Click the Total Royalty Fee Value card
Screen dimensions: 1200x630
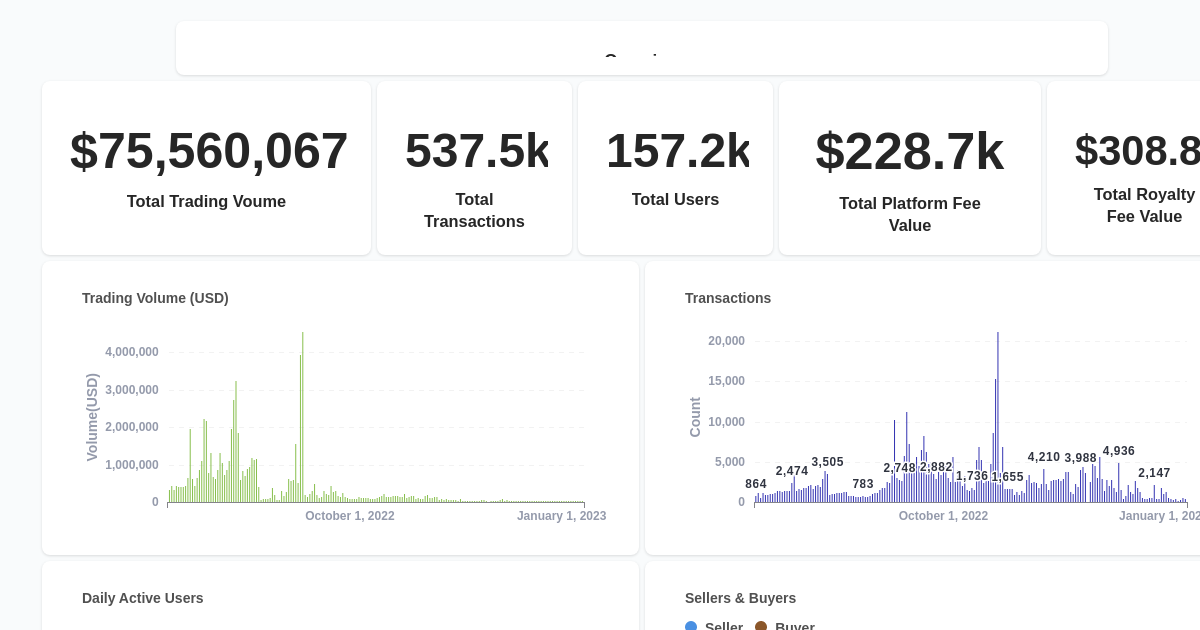(1140, 167)
